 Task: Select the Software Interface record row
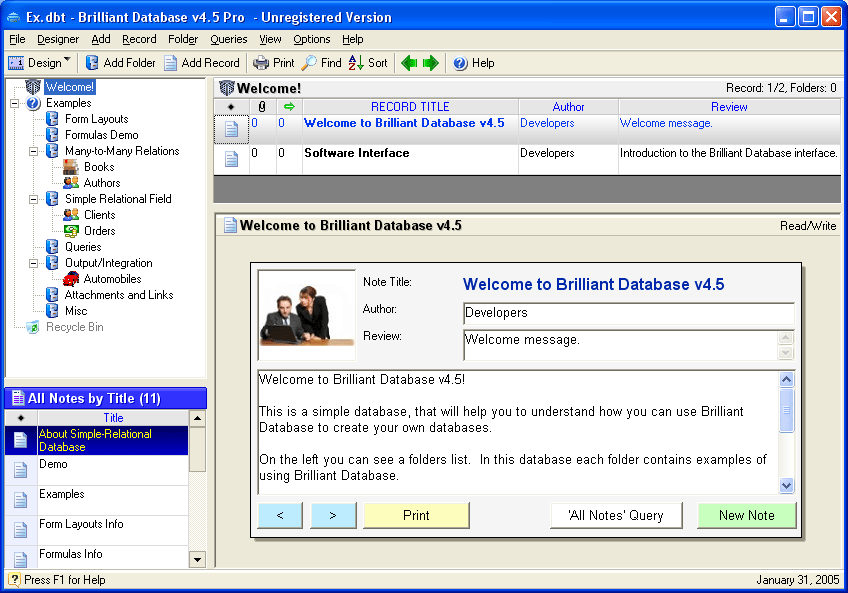tap(527, 159)
